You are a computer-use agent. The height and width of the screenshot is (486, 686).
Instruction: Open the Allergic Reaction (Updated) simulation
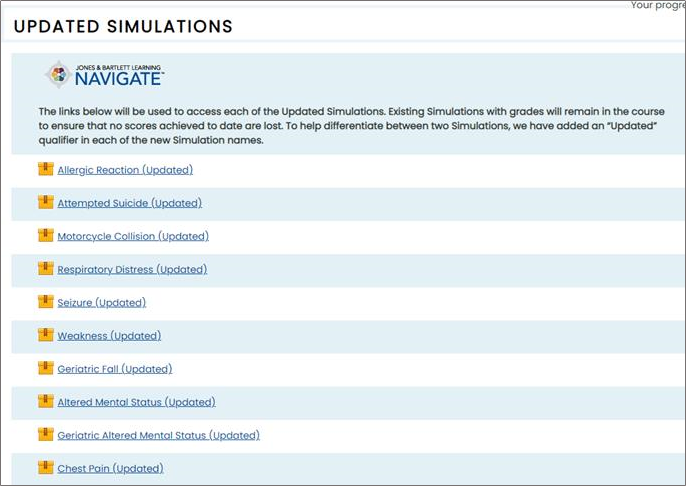(125, 170)
